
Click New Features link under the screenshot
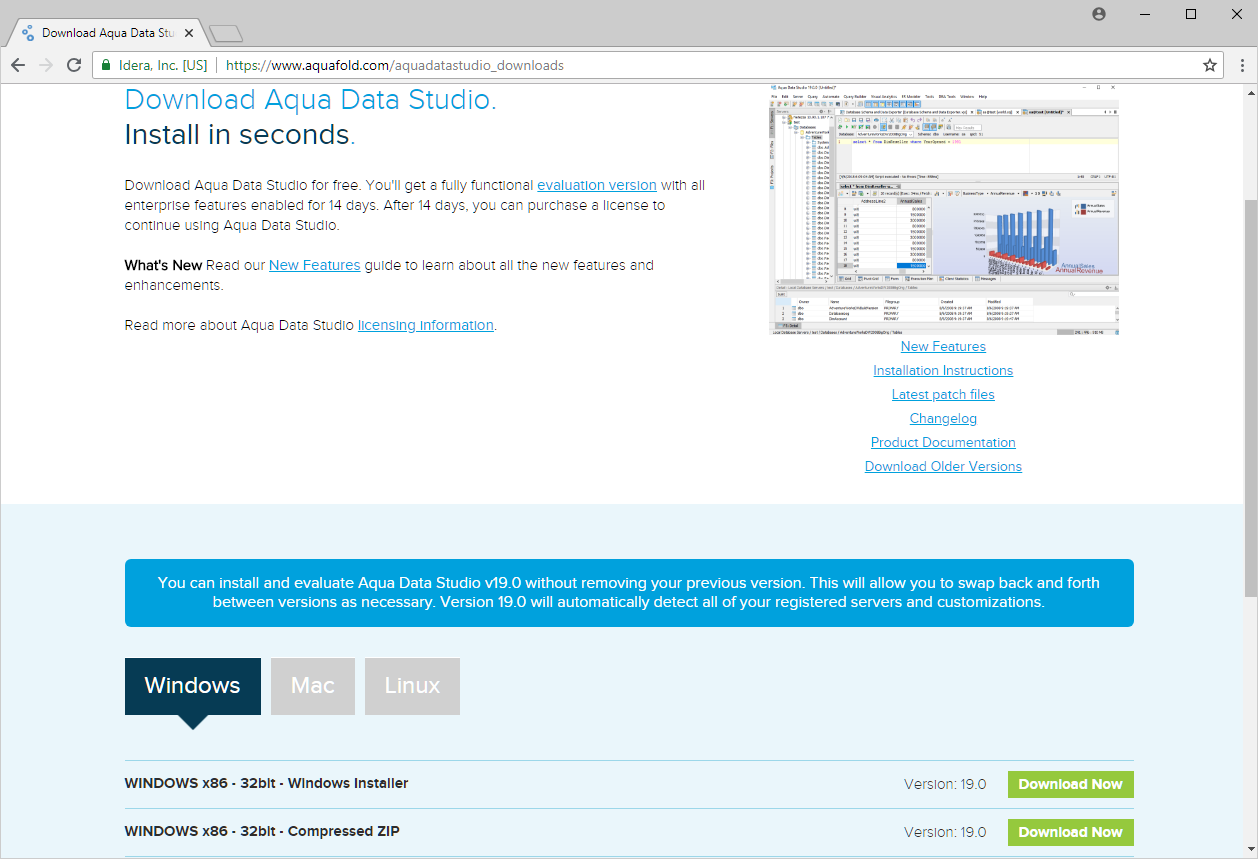943,346
